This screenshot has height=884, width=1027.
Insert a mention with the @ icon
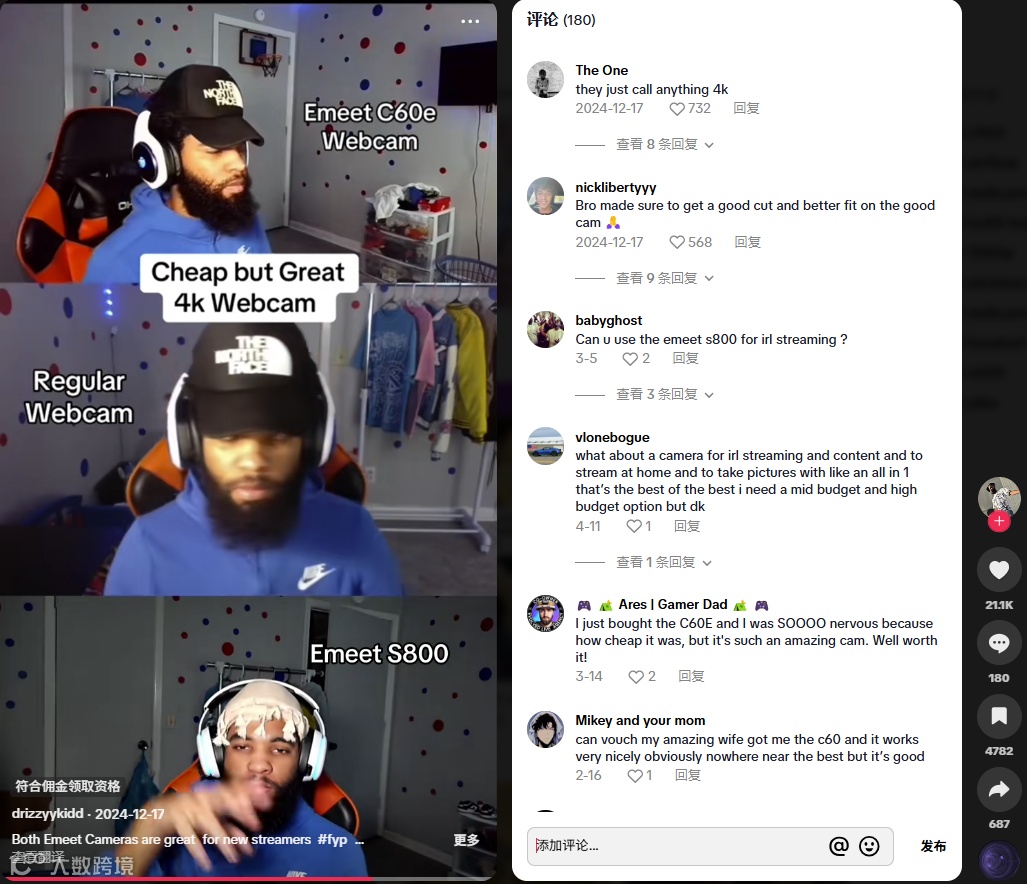(838, 846)
